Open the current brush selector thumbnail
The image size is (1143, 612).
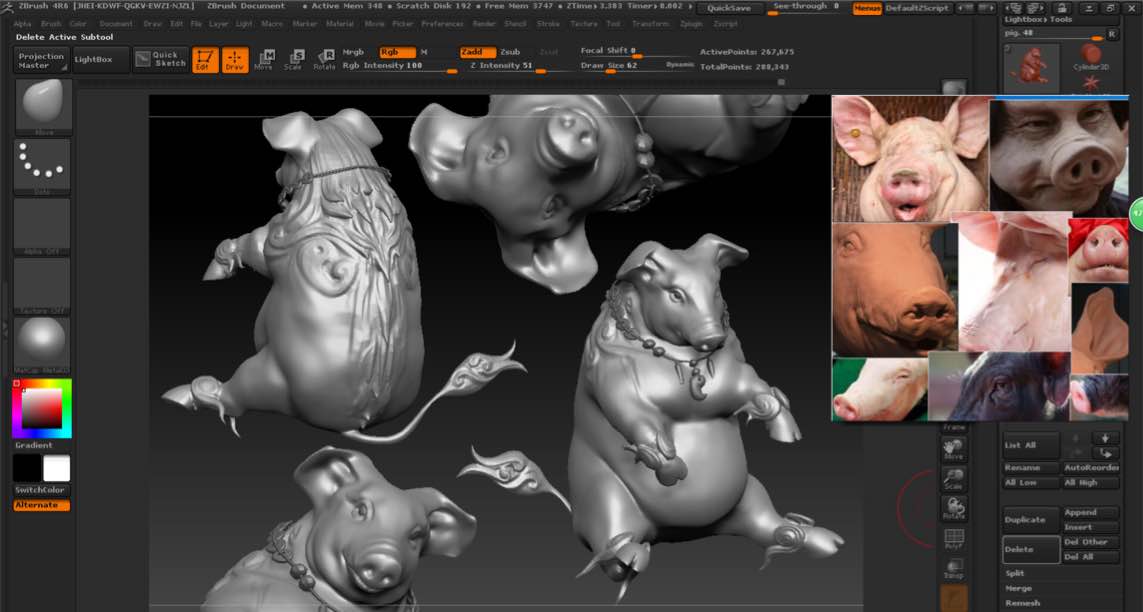(x=43, y=105)
